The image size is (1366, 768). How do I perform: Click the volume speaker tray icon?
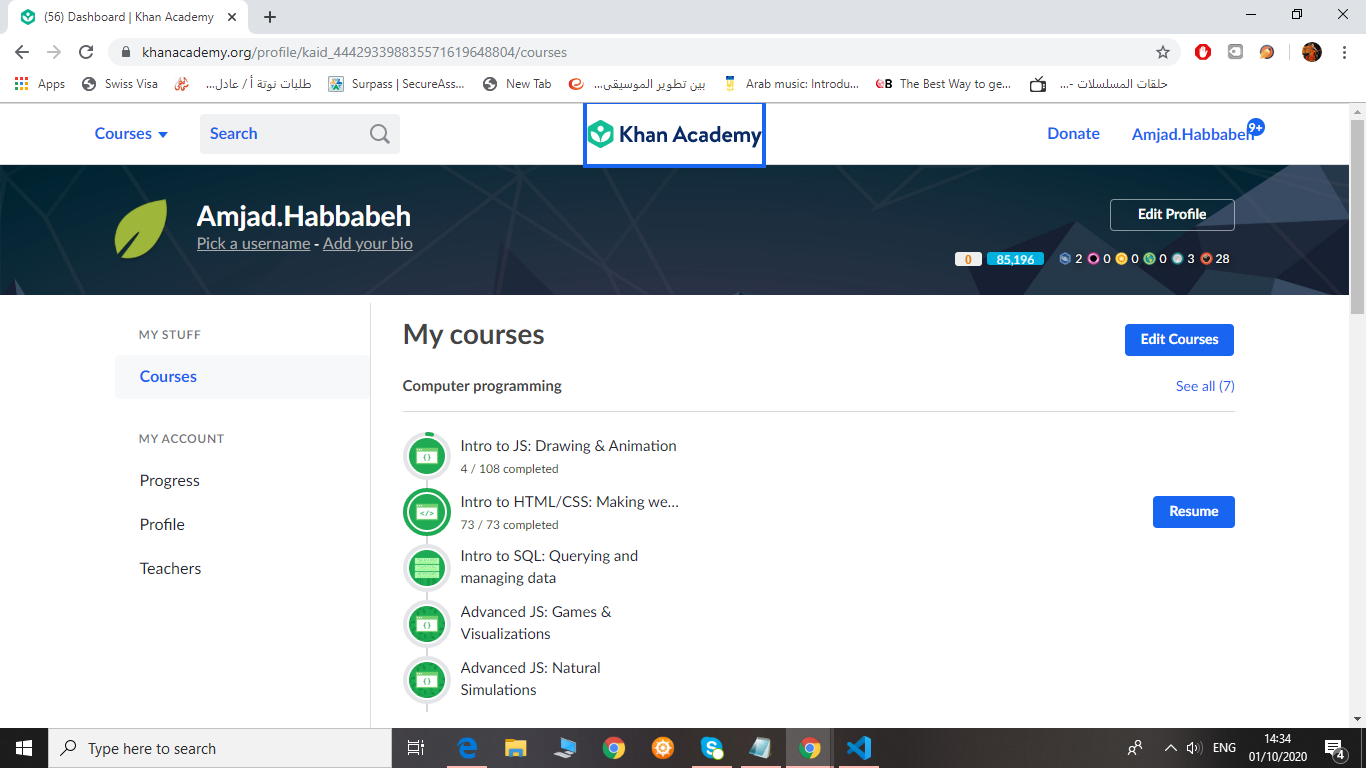pos(1193,748)
